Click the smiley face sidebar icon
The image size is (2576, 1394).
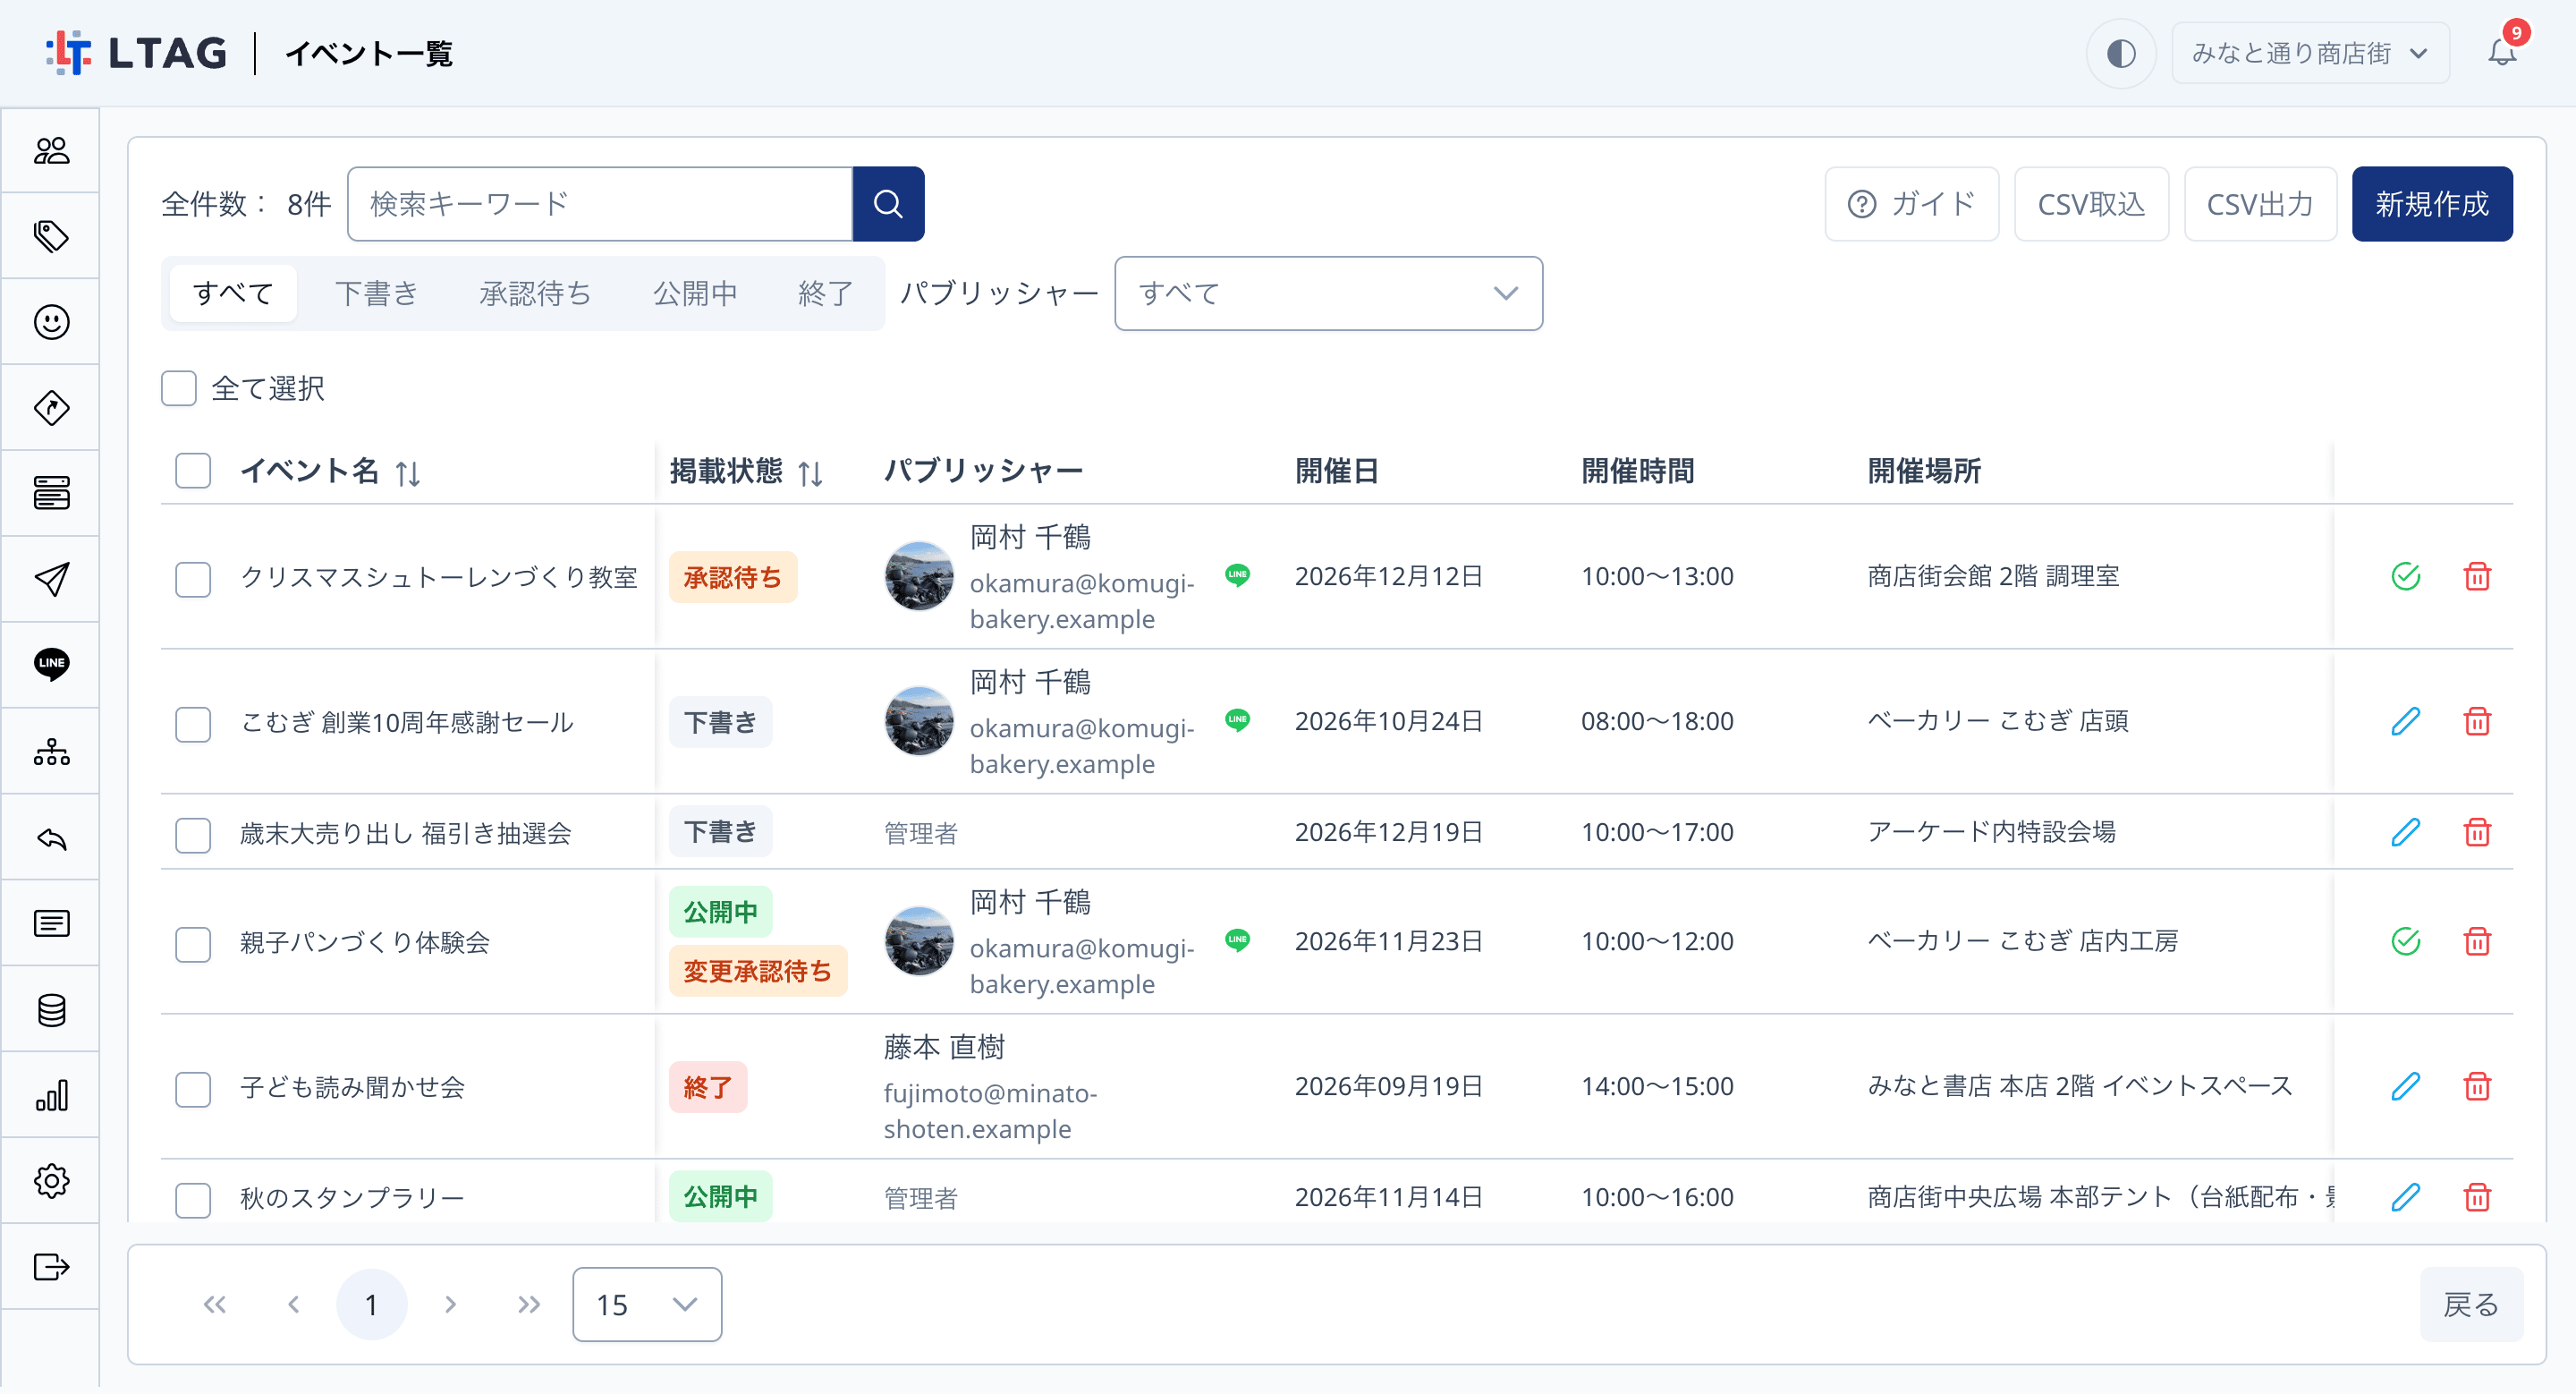[51, 322]
